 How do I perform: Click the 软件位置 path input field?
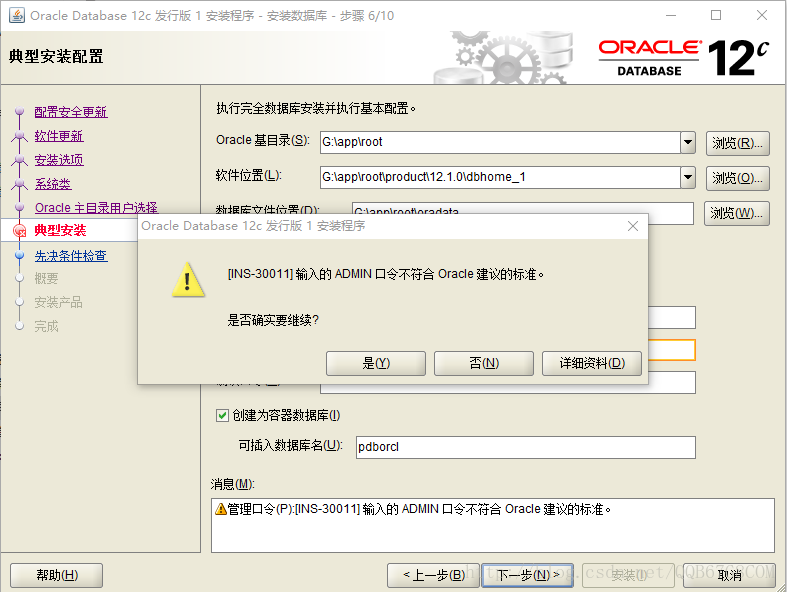coord(500,177)
